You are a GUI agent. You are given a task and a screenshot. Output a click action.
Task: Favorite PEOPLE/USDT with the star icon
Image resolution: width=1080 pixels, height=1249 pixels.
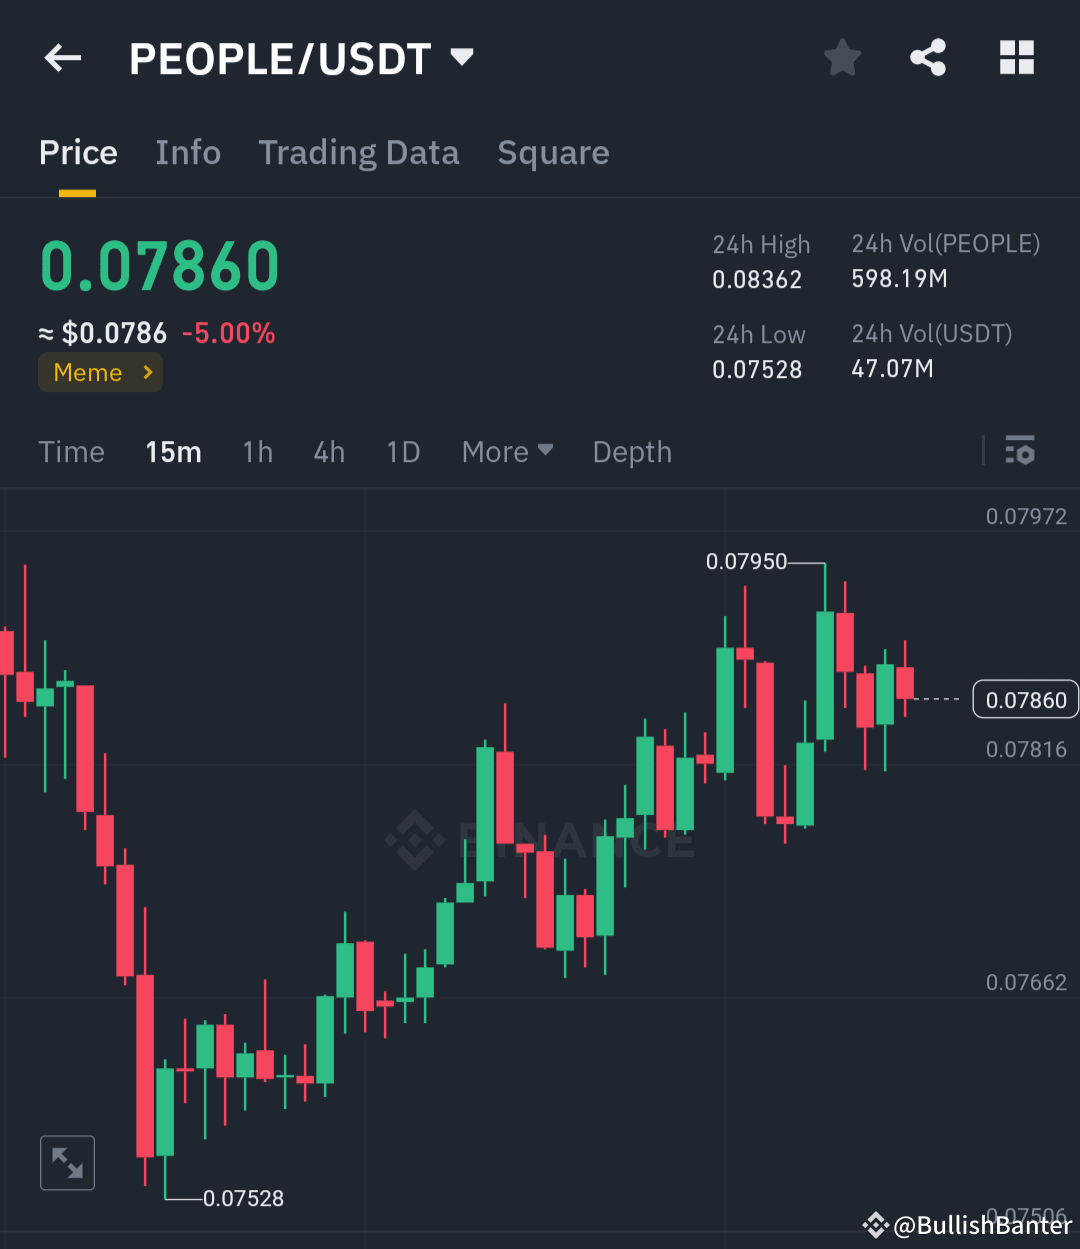pos(842,57)
